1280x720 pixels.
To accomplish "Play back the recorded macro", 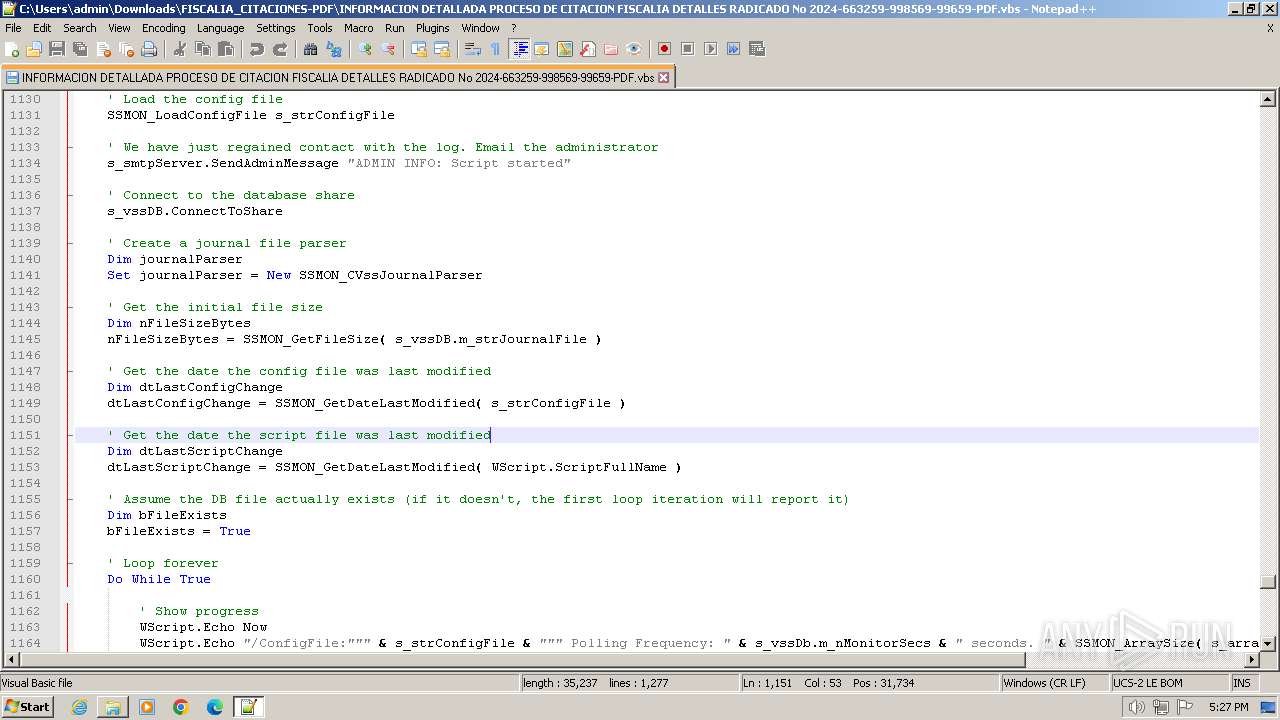I will (711, 49).
